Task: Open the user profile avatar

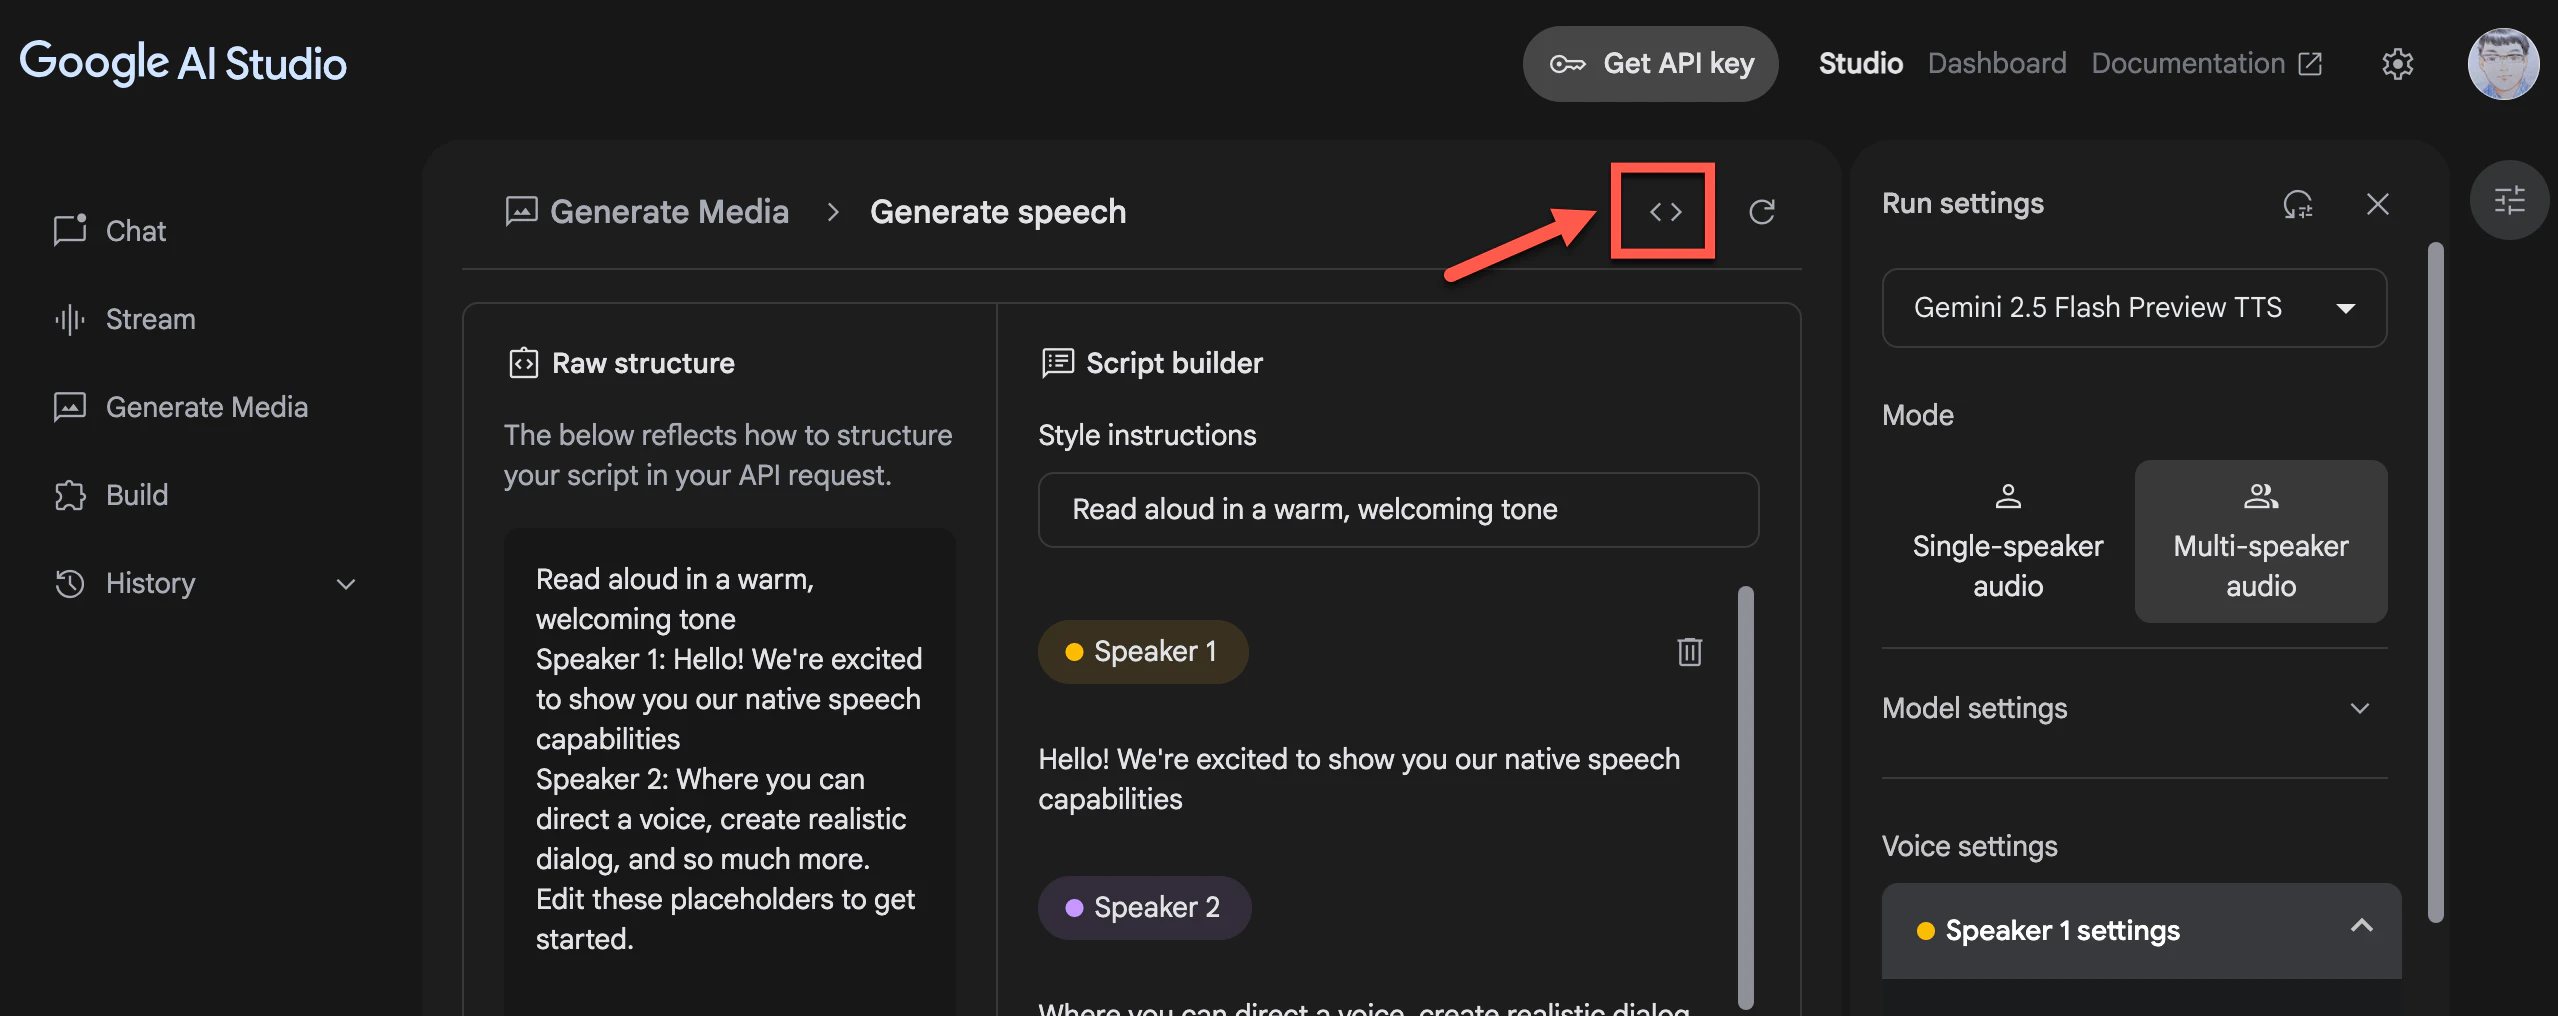Action: (x=2503, y=64)
